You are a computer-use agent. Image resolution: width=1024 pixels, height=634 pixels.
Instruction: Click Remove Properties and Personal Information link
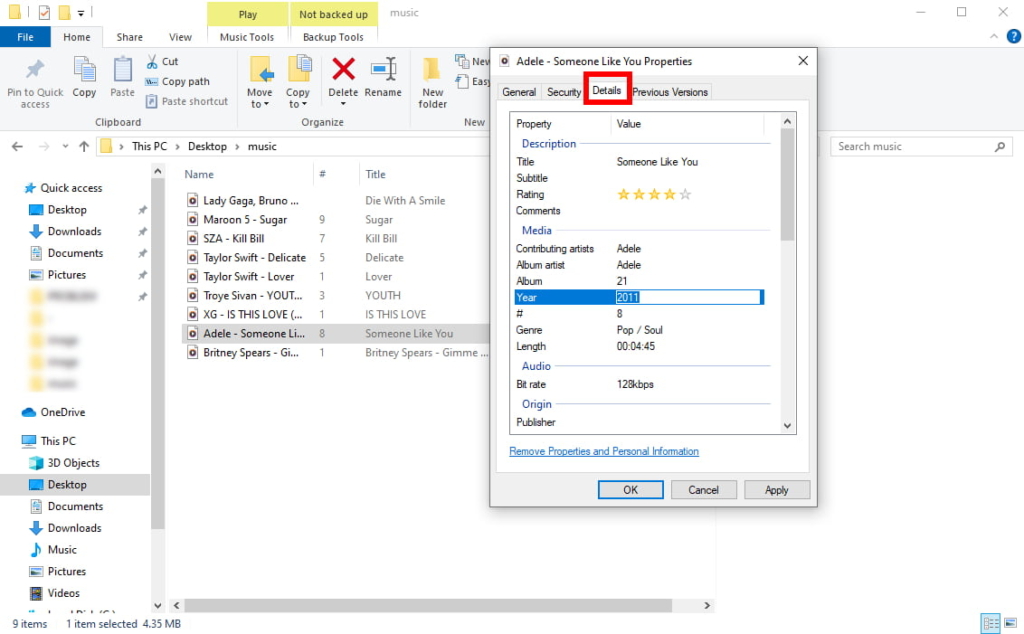pyautogui.click(x=604, y=452)
